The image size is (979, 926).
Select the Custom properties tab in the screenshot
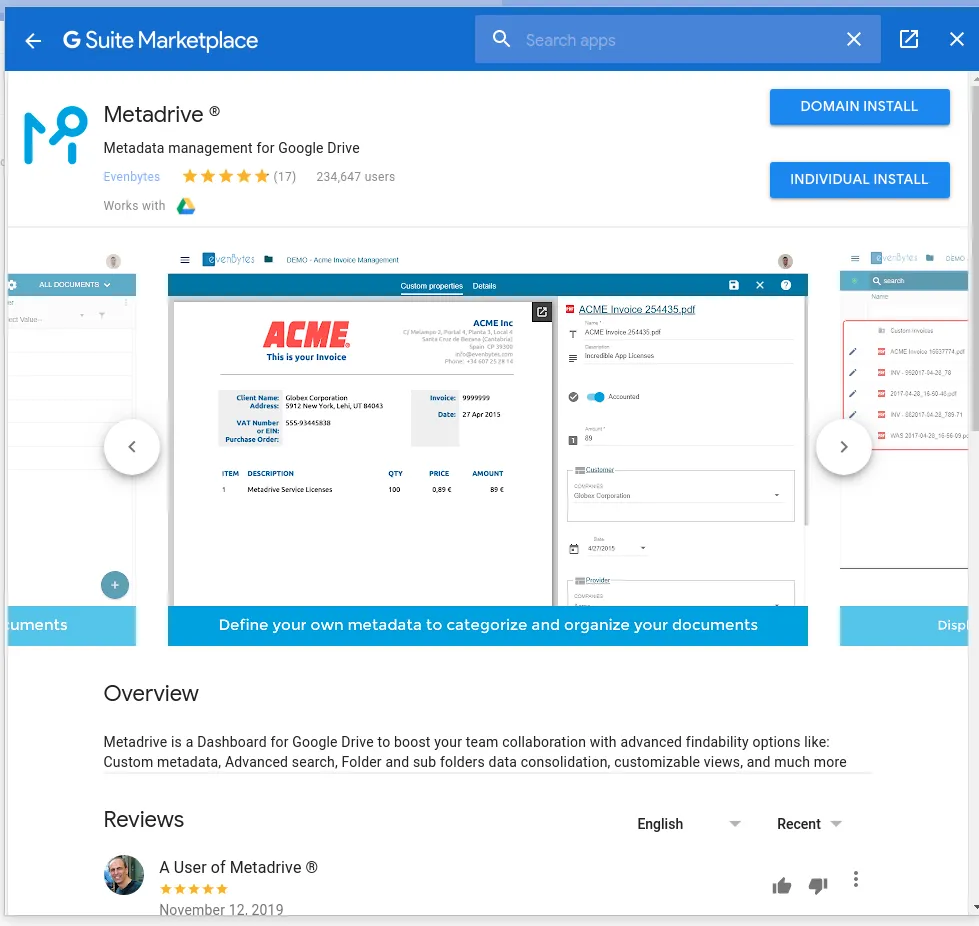tap(431, 286)
